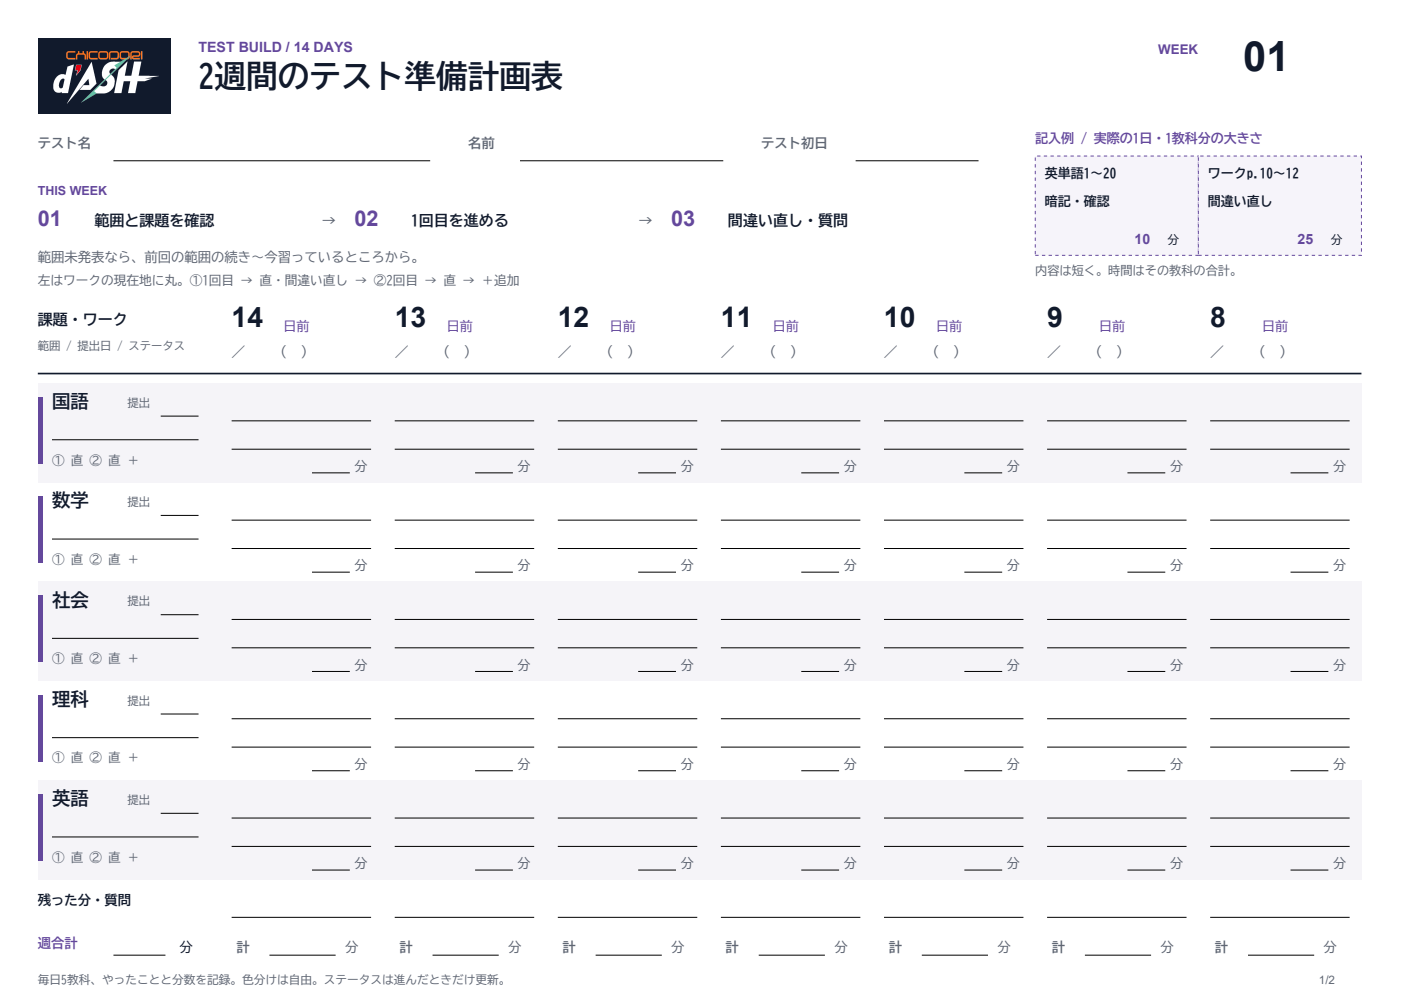The image size is (1404, 993).
Task: Click the large week number 01
Action: (1264, 57)
